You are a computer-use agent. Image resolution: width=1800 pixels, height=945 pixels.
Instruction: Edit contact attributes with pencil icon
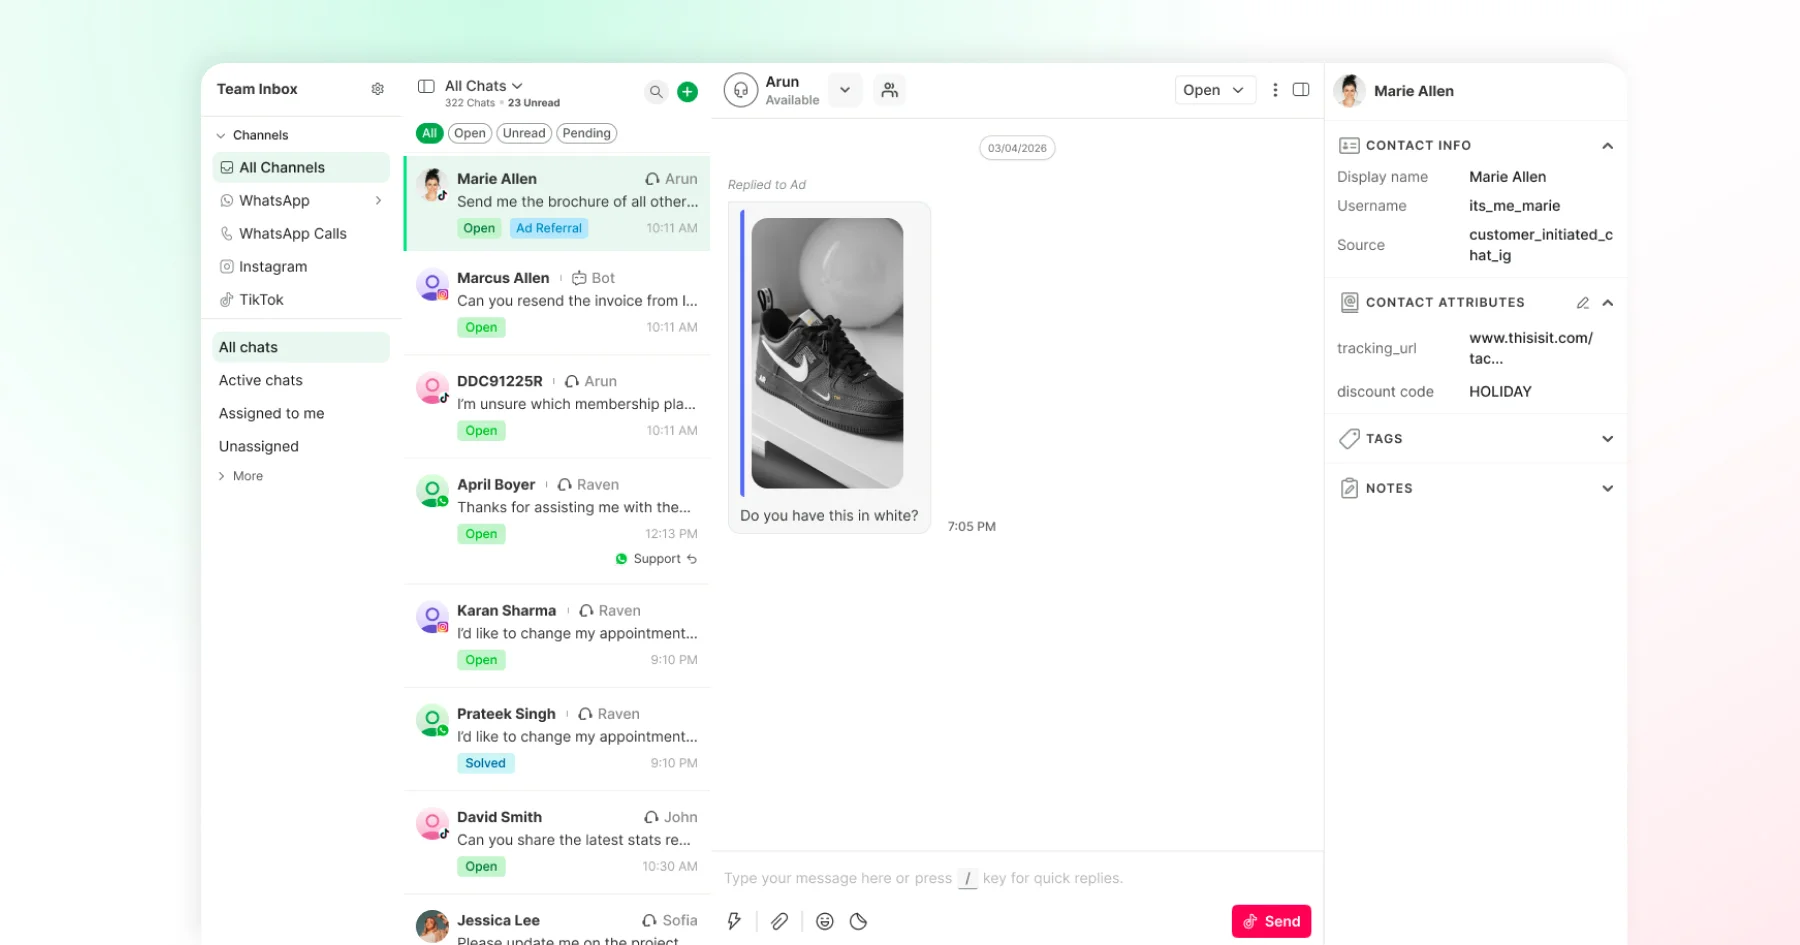pyautogui.click(x=1582, y=303)
